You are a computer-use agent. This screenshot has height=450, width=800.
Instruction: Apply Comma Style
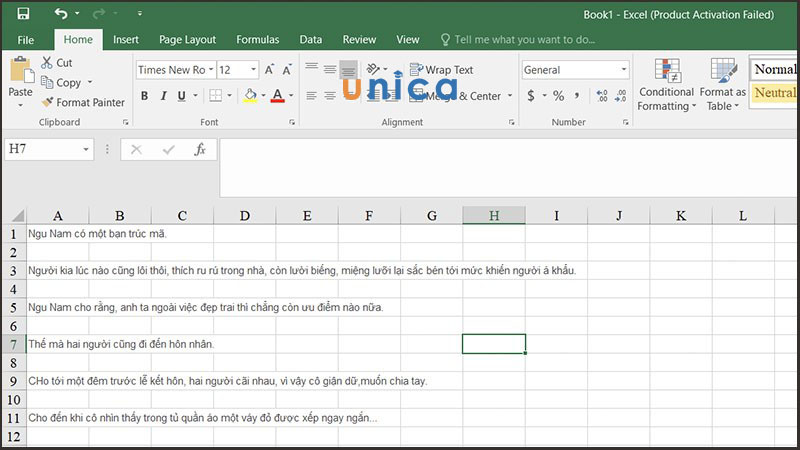(577, 96)
